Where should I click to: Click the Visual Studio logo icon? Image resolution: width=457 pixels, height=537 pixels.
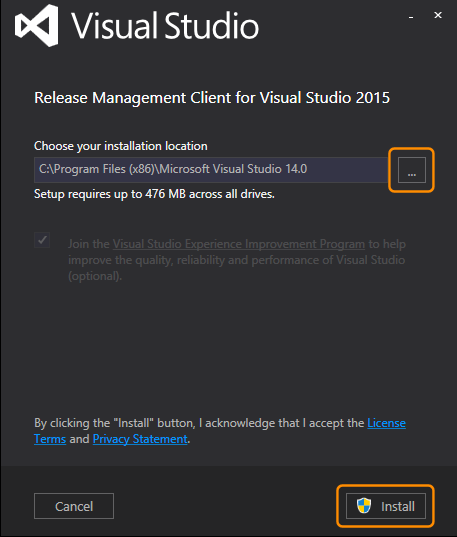tap(36, 25)
